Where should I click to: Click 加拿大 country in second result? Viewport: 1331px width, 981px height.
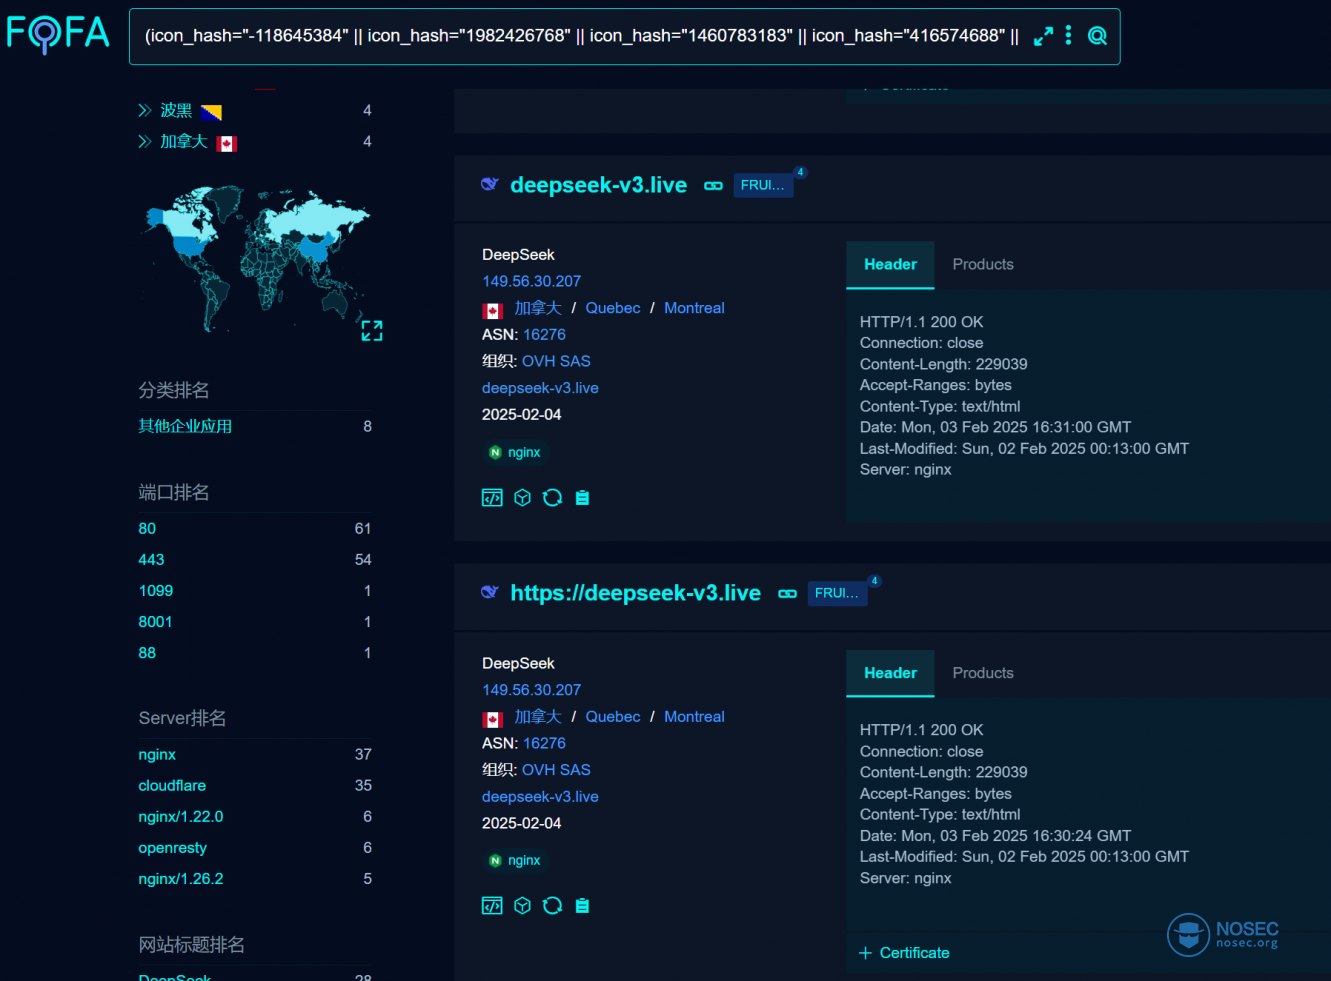538,717
